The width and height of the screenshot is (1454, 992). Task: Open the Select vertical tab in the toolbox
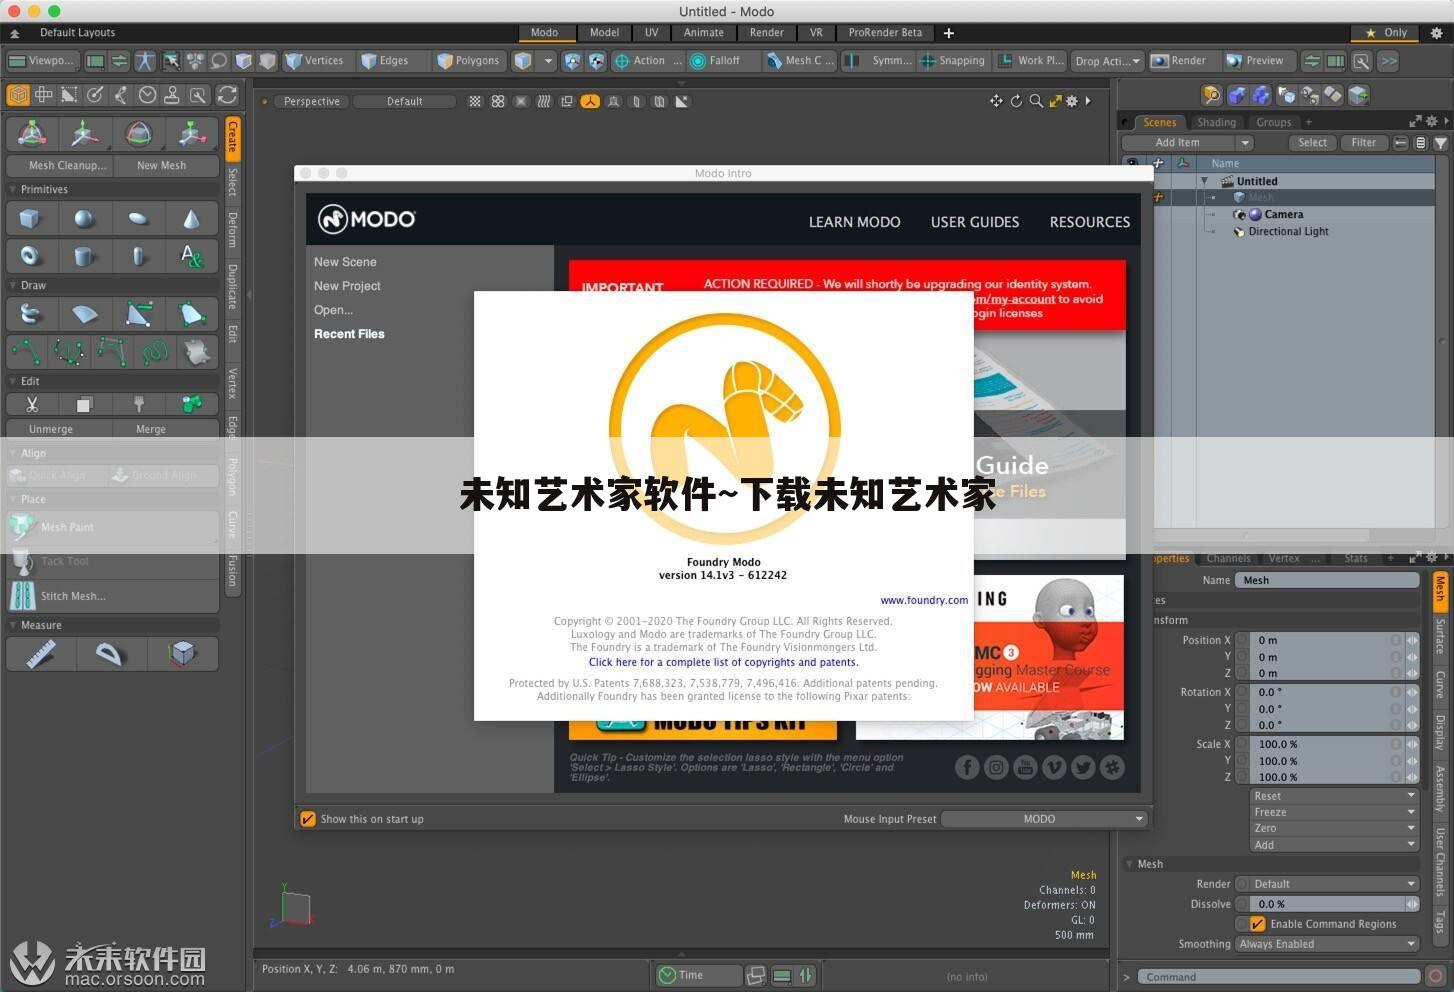tap(232, 182)
